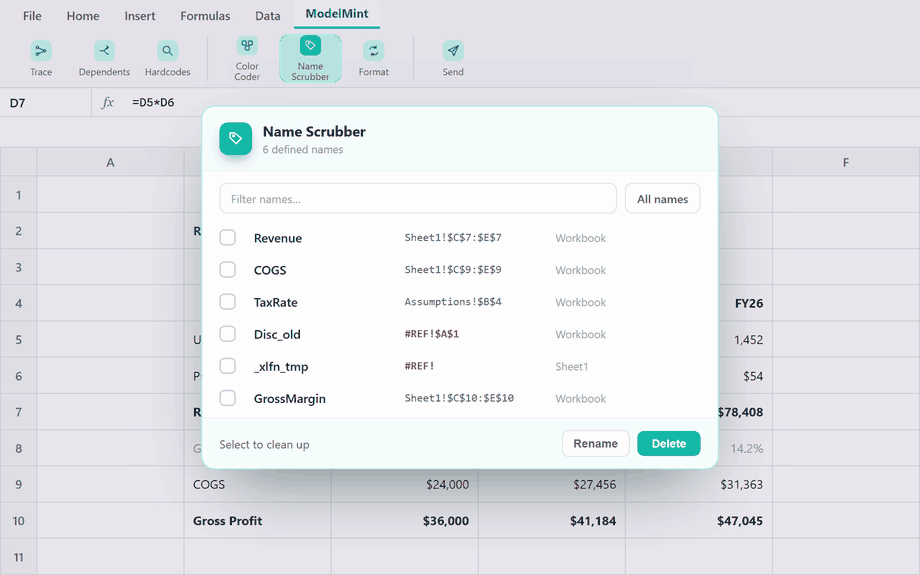The image size is (920, 575).
Task: Run the Format tool
Action: 374,58
